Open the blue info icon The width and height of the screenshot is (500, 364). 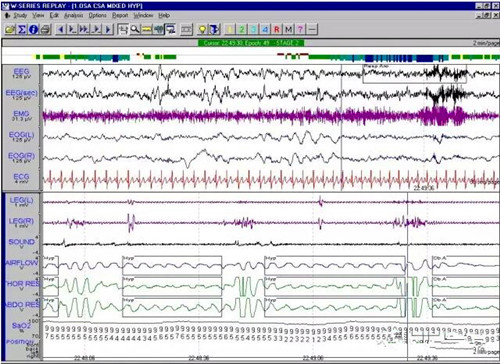click(x=33, y=29)
